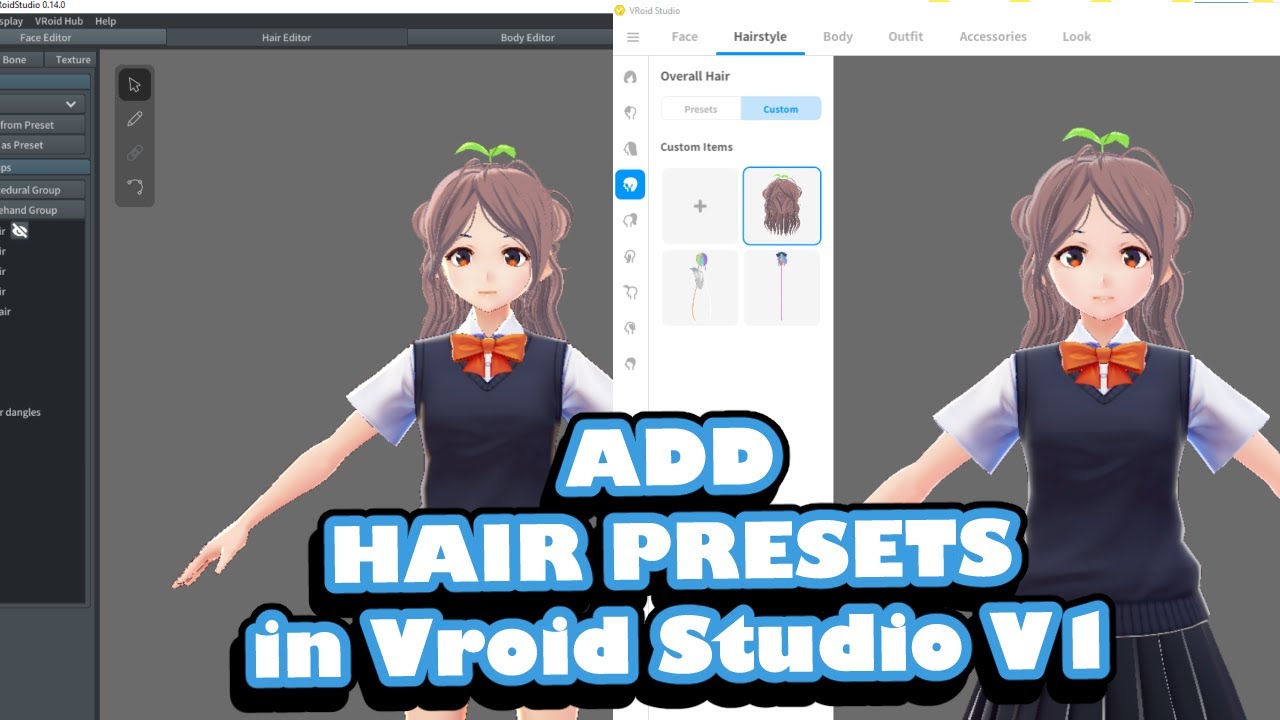Expand the preset dropdown in the left panel

[x=43, y=104]
